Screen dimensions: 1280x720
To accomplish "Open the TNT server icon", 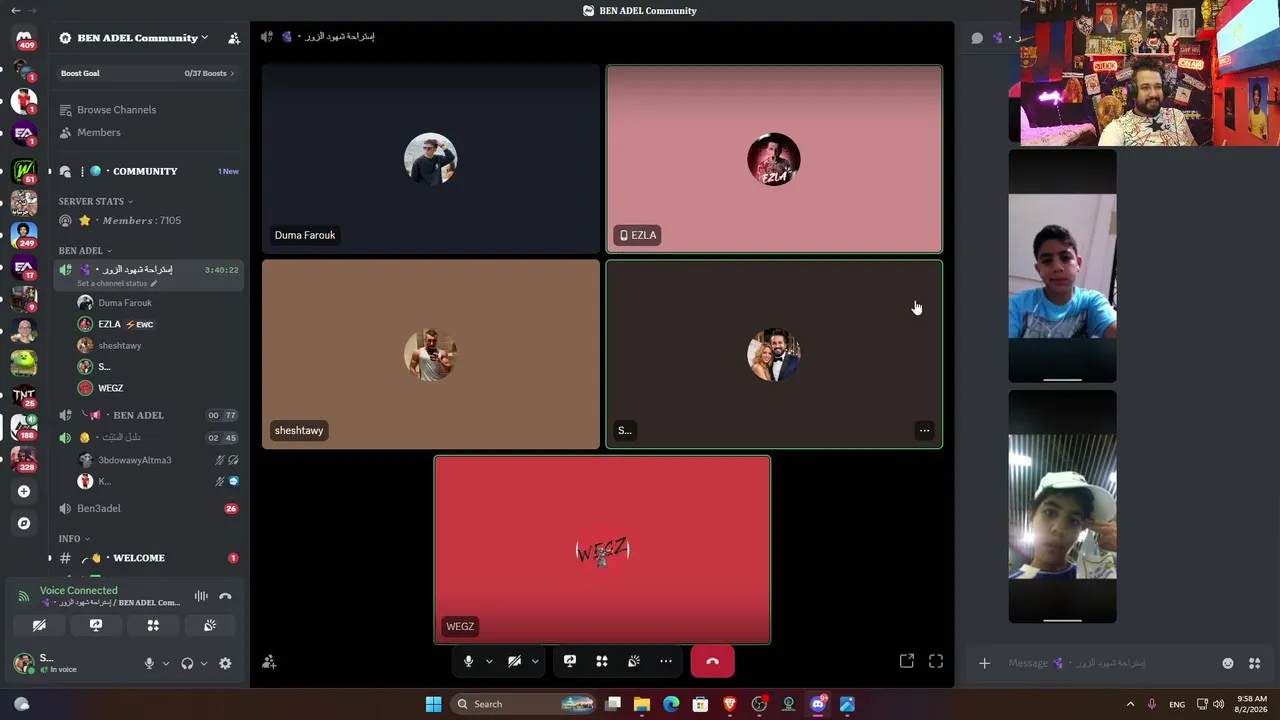I will pos(24,396).
